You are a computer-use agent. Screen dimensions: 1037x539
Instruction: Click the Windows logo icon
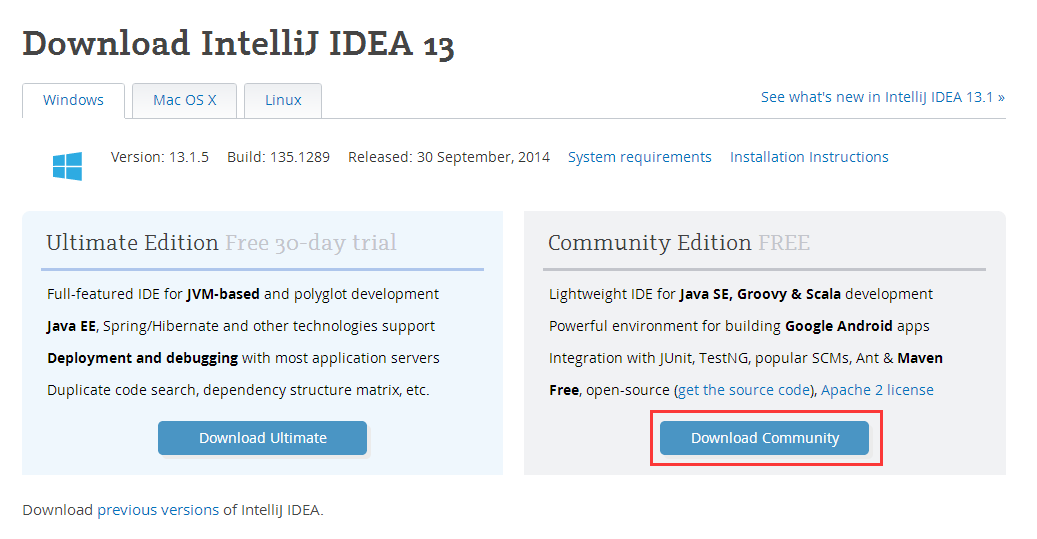pos(67,166)
